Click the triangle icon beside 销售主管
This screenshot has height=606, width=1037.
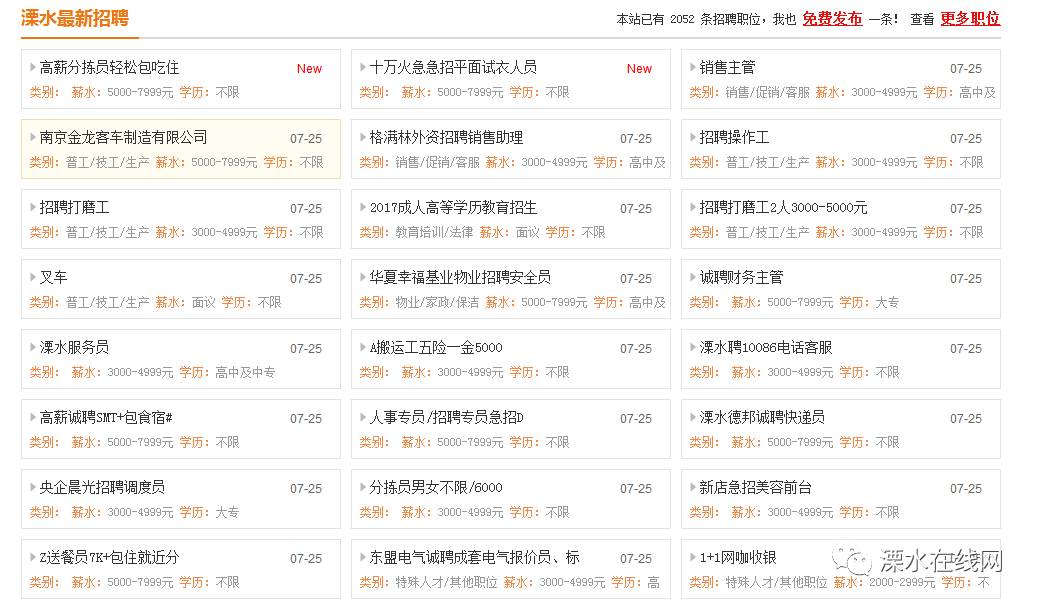[x=693, y=67]
